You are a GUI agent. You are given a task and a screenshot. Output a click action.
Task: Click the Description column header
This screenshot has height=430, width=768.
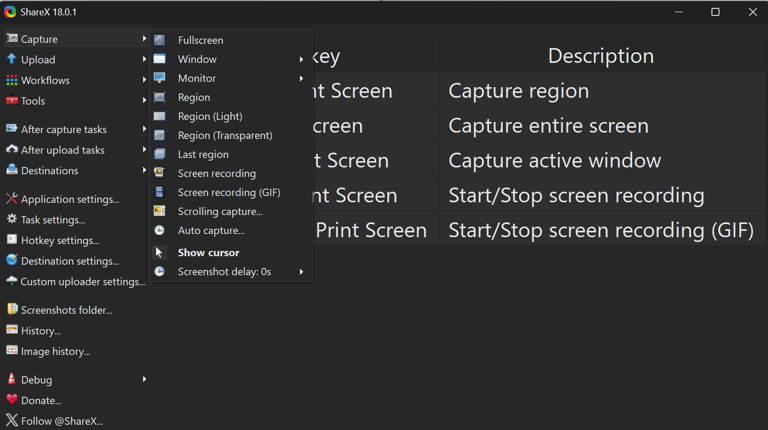[600, 56]
